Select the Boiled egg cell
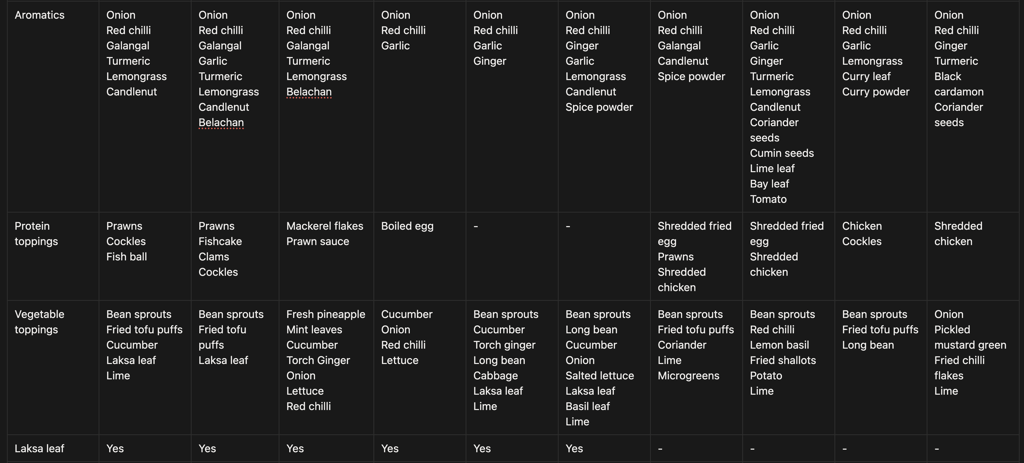The width and height of the screenshot is (1024, 463). tap(407, 226)
